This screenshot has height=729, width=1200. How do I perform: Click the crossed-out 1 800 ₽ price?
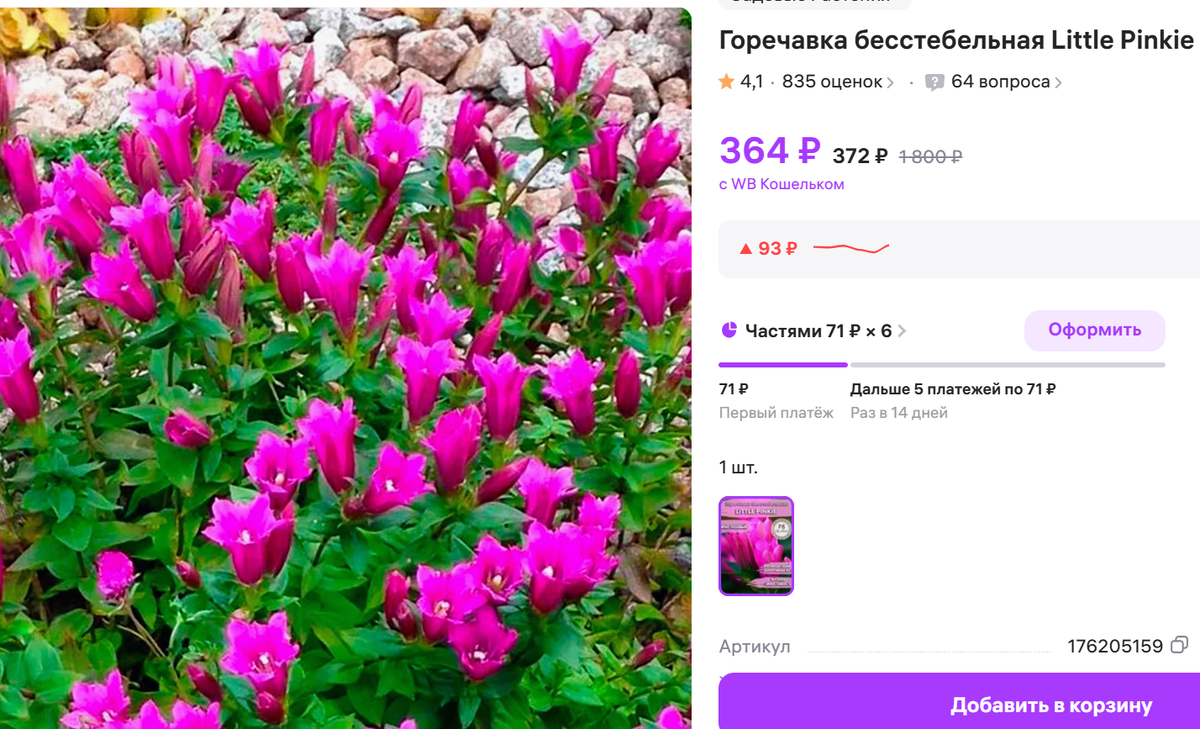pyautogui.click(x=930, y=156)
